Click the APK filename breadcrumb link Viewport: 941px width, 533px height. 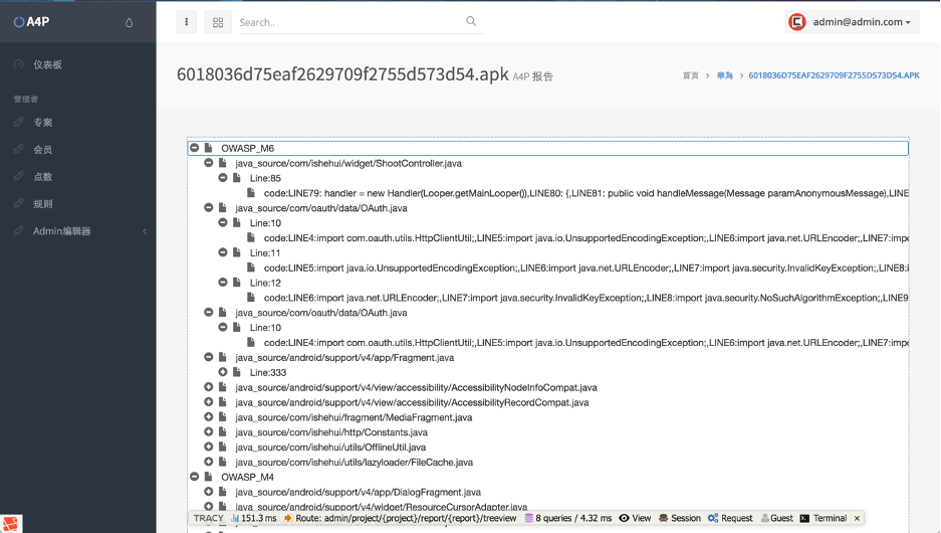834,75
